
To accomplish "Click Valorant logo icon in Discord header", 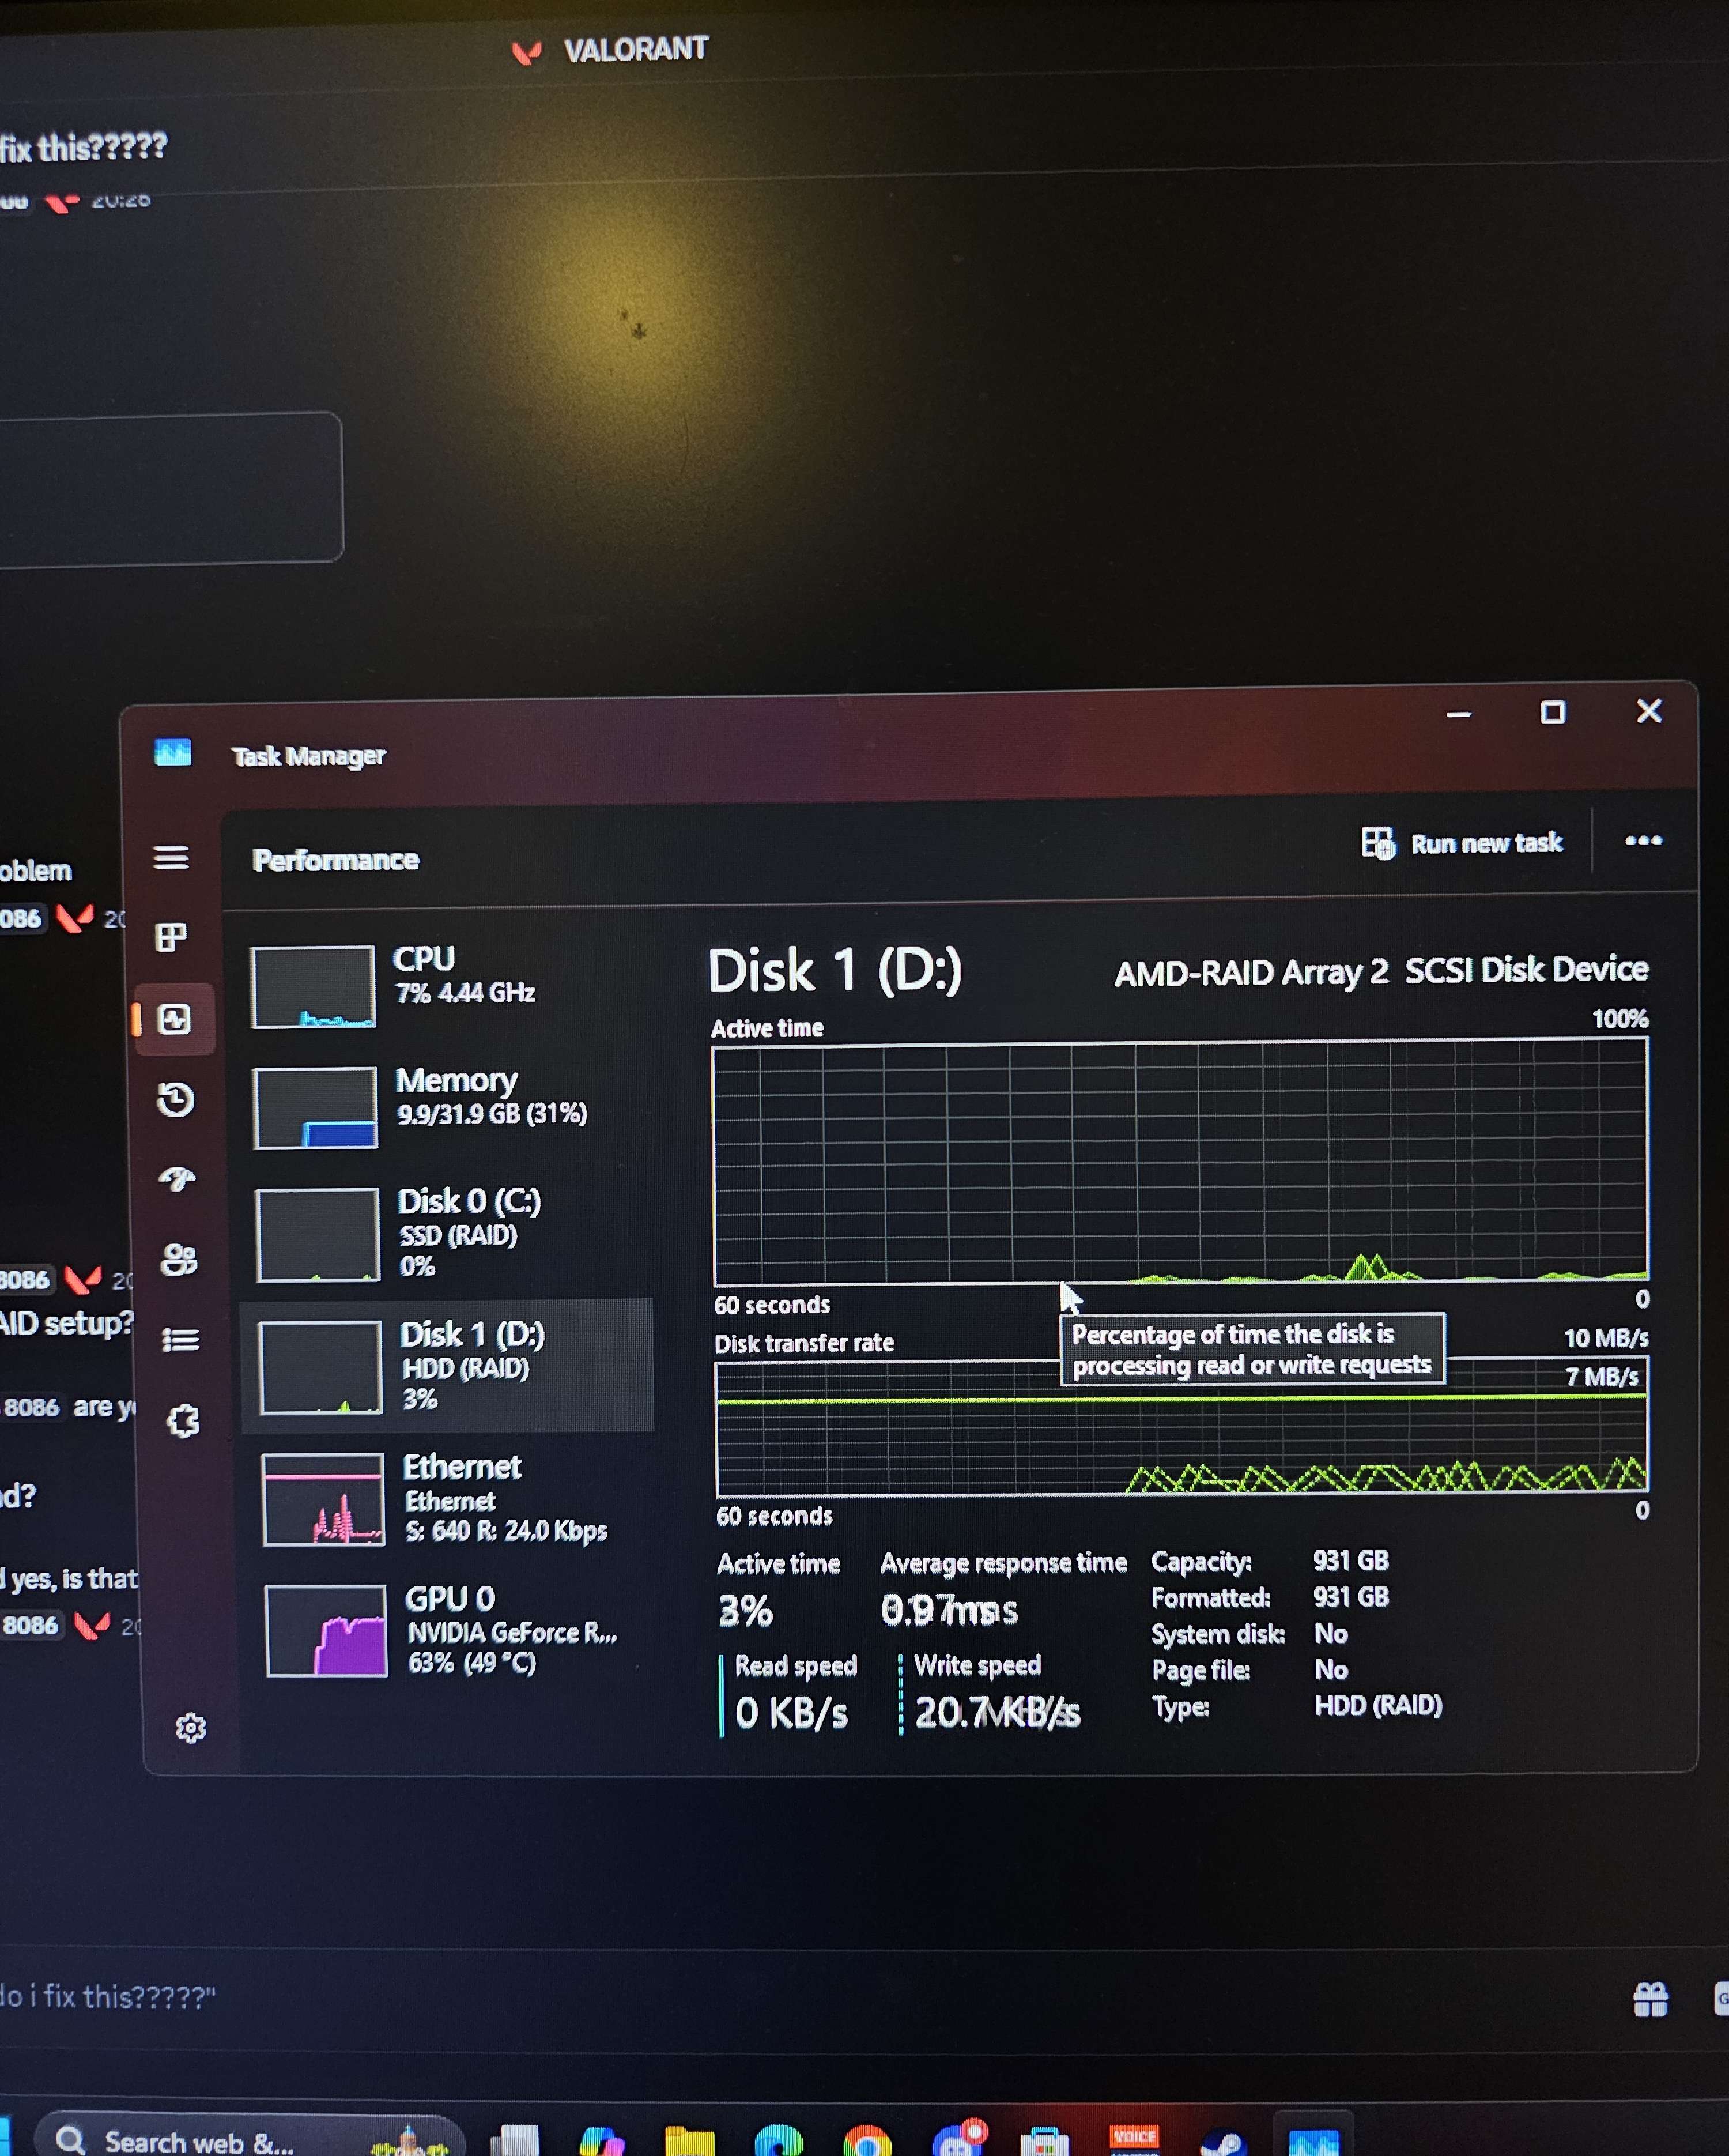I will (526, 52).
